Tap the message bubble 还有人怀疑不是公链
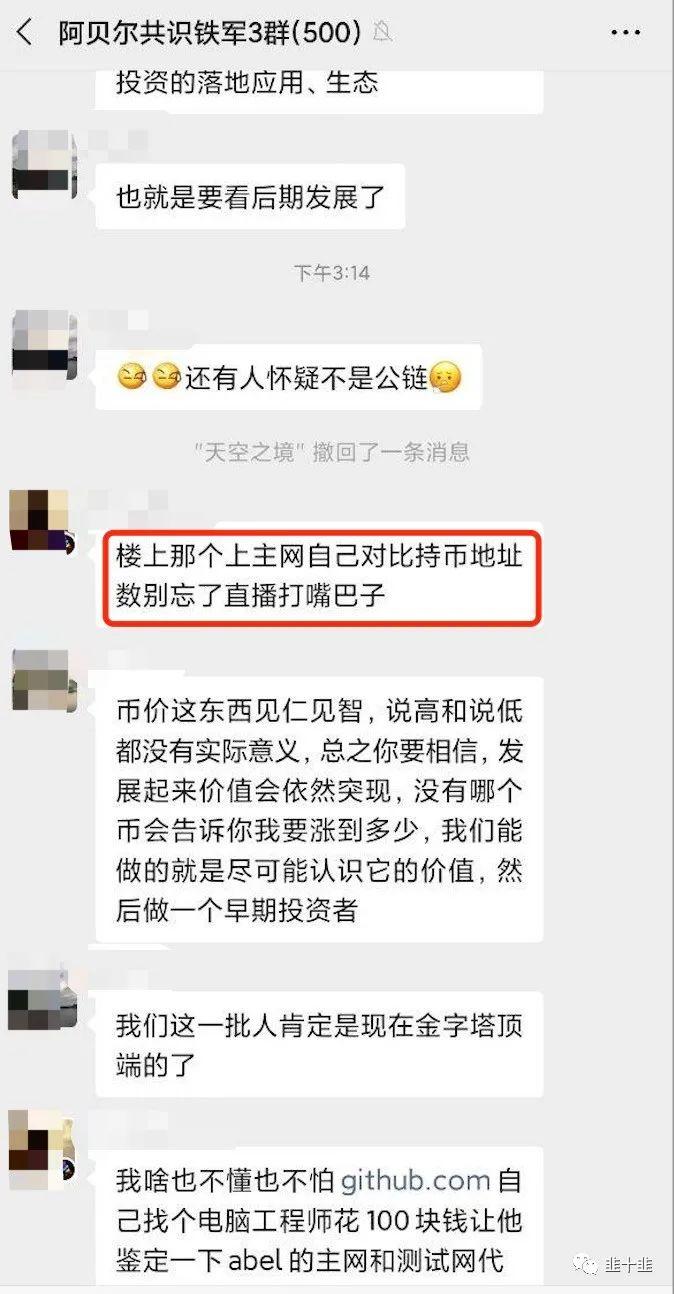674x1294 pixels. 288,377
